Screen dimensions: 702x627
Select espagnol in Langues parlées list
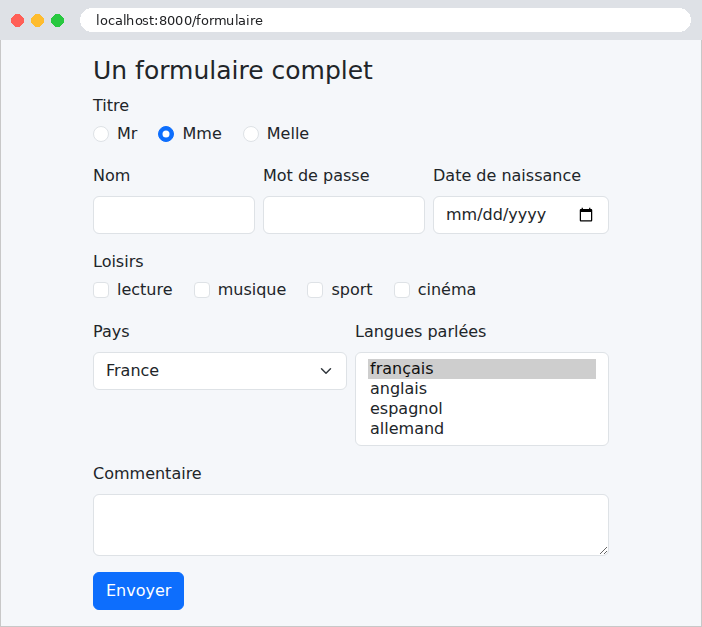(x=482, y=408)
